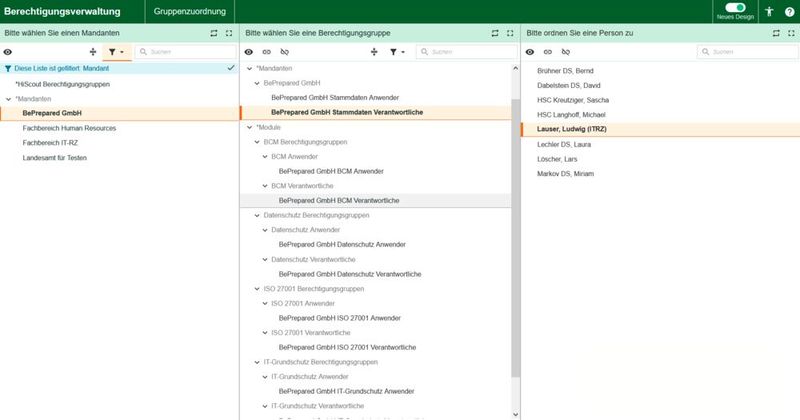Click collapse-tree icon in Berechtigungsgruppe toolbar
Viewport: 800px width, 420px height.
point(374,52)
